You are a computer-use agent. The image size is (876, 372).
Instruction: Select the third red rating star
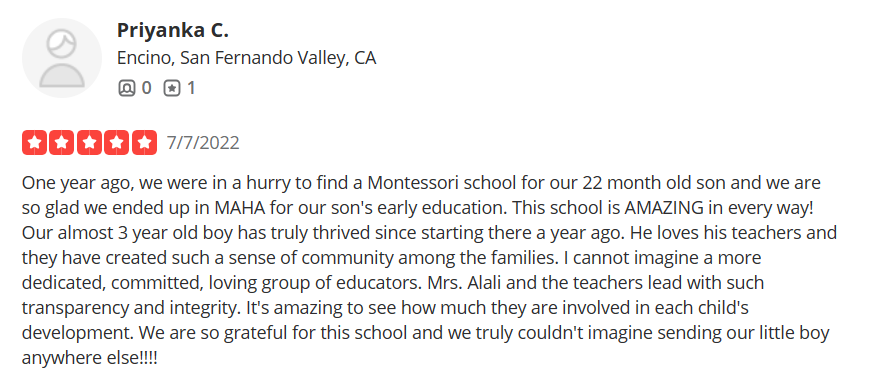coord(89,142)
